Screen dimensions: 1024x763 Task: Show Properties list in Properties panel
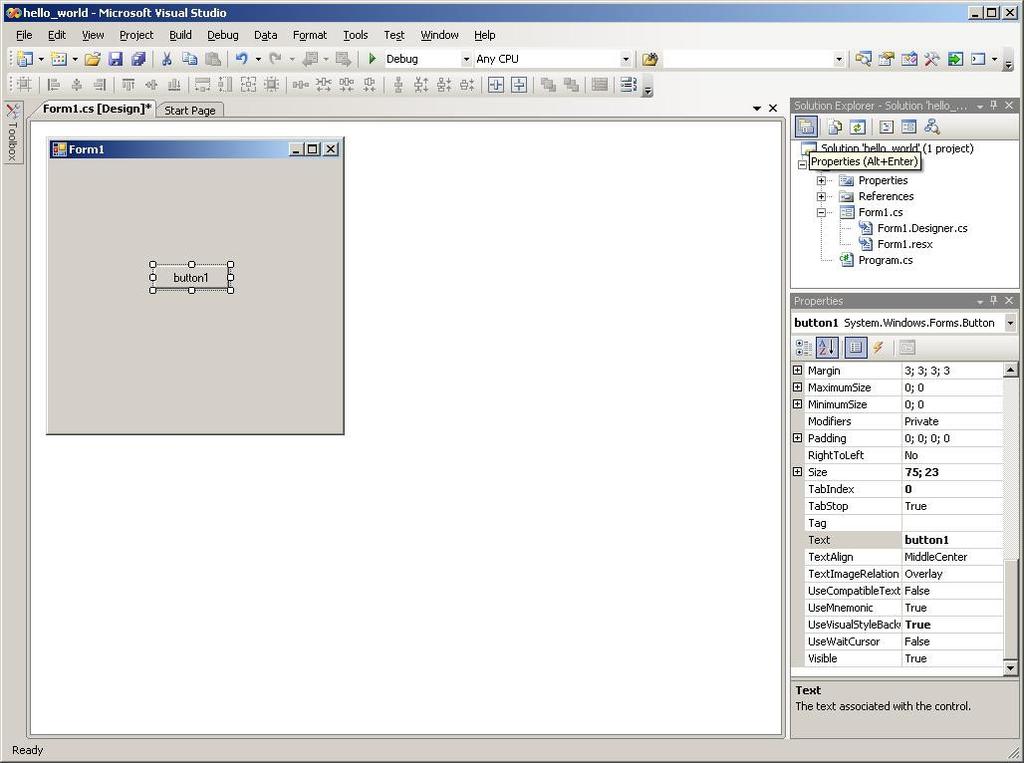click(856, 348)
